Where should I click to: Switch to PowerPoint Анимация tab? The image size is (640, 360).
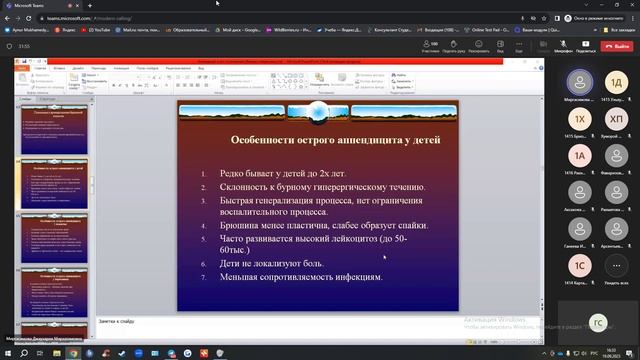(x=121, y=68)
